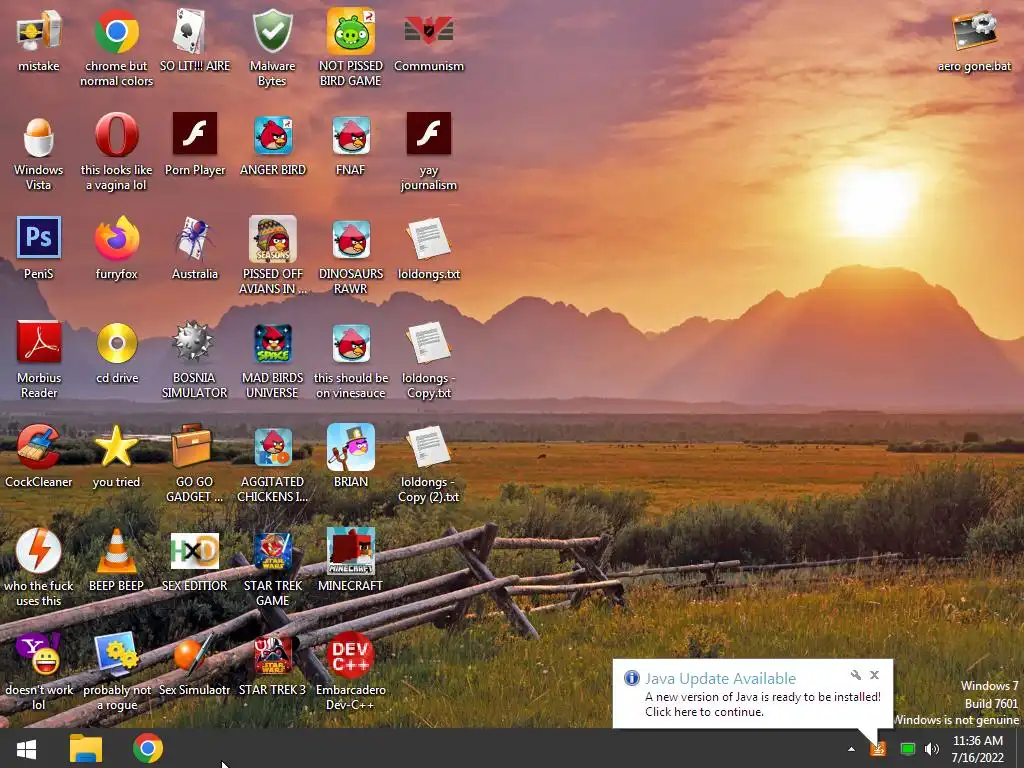Select 'loldongs - Copy (2).txt' file
This screenshot has height=768, width=1024.
click(428, 447)
